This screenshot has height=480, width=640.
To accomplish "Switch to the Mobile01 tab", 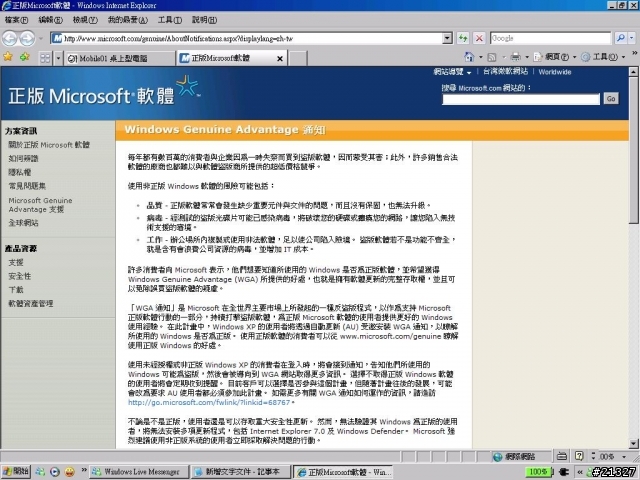I will (119, 58).
